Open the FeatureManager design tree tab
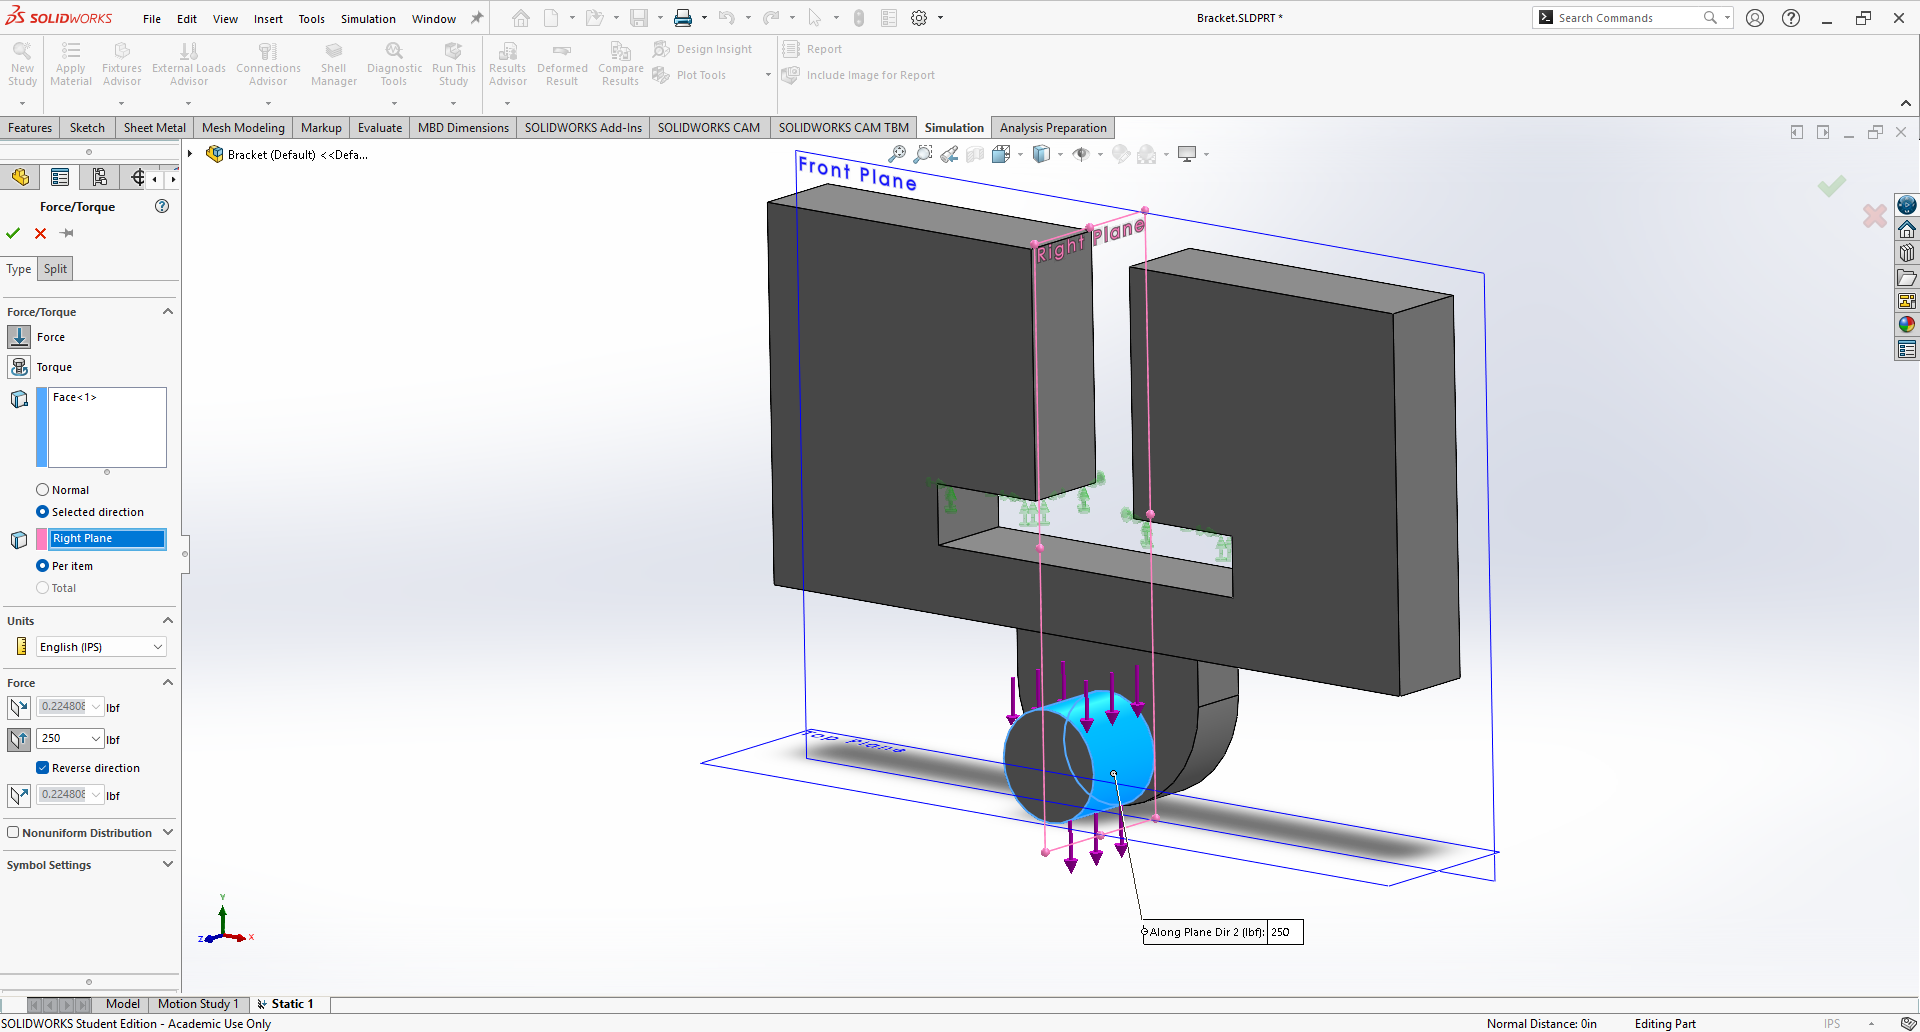This screenshot has width=1920, height=1032. [20, 177]
